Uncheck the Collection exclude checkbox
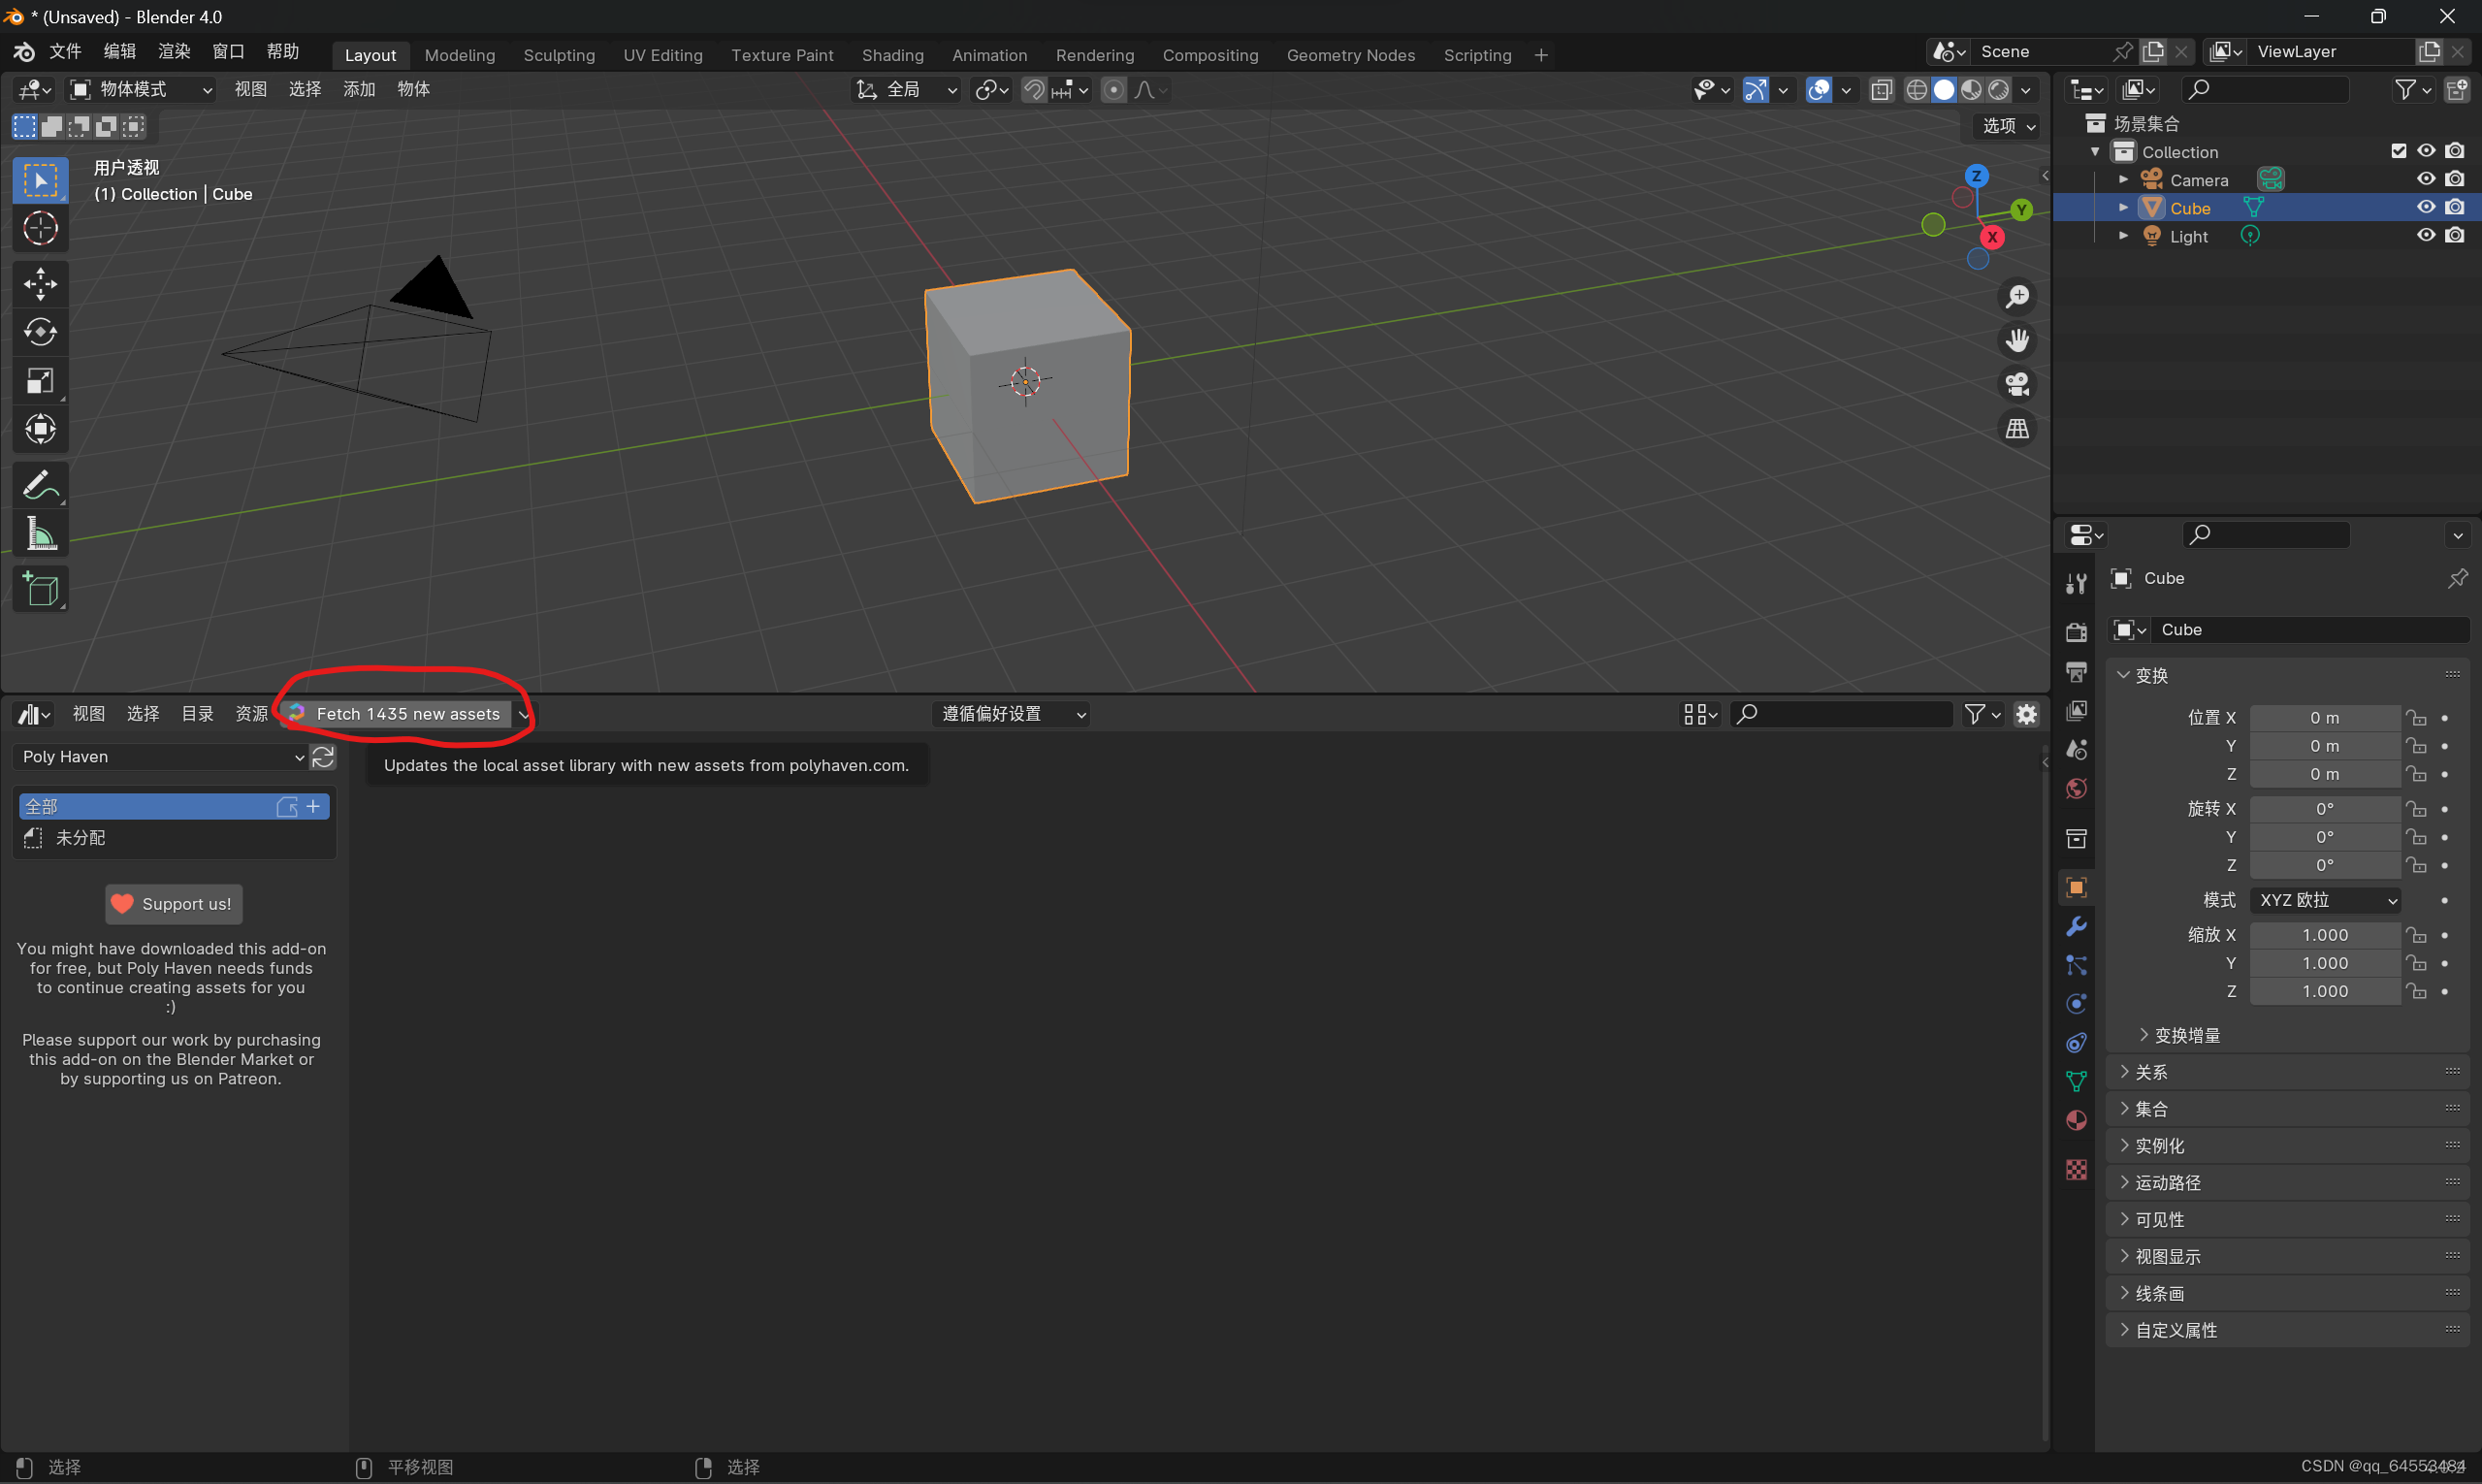This screenshot has width=2482, height=1484. [2398, 151]
